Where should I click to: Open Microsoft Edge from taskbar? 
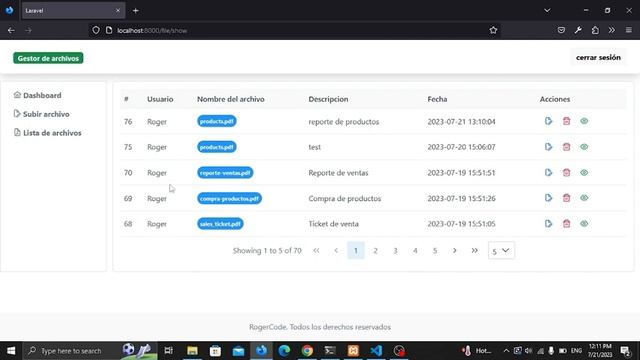pos(284,351)
